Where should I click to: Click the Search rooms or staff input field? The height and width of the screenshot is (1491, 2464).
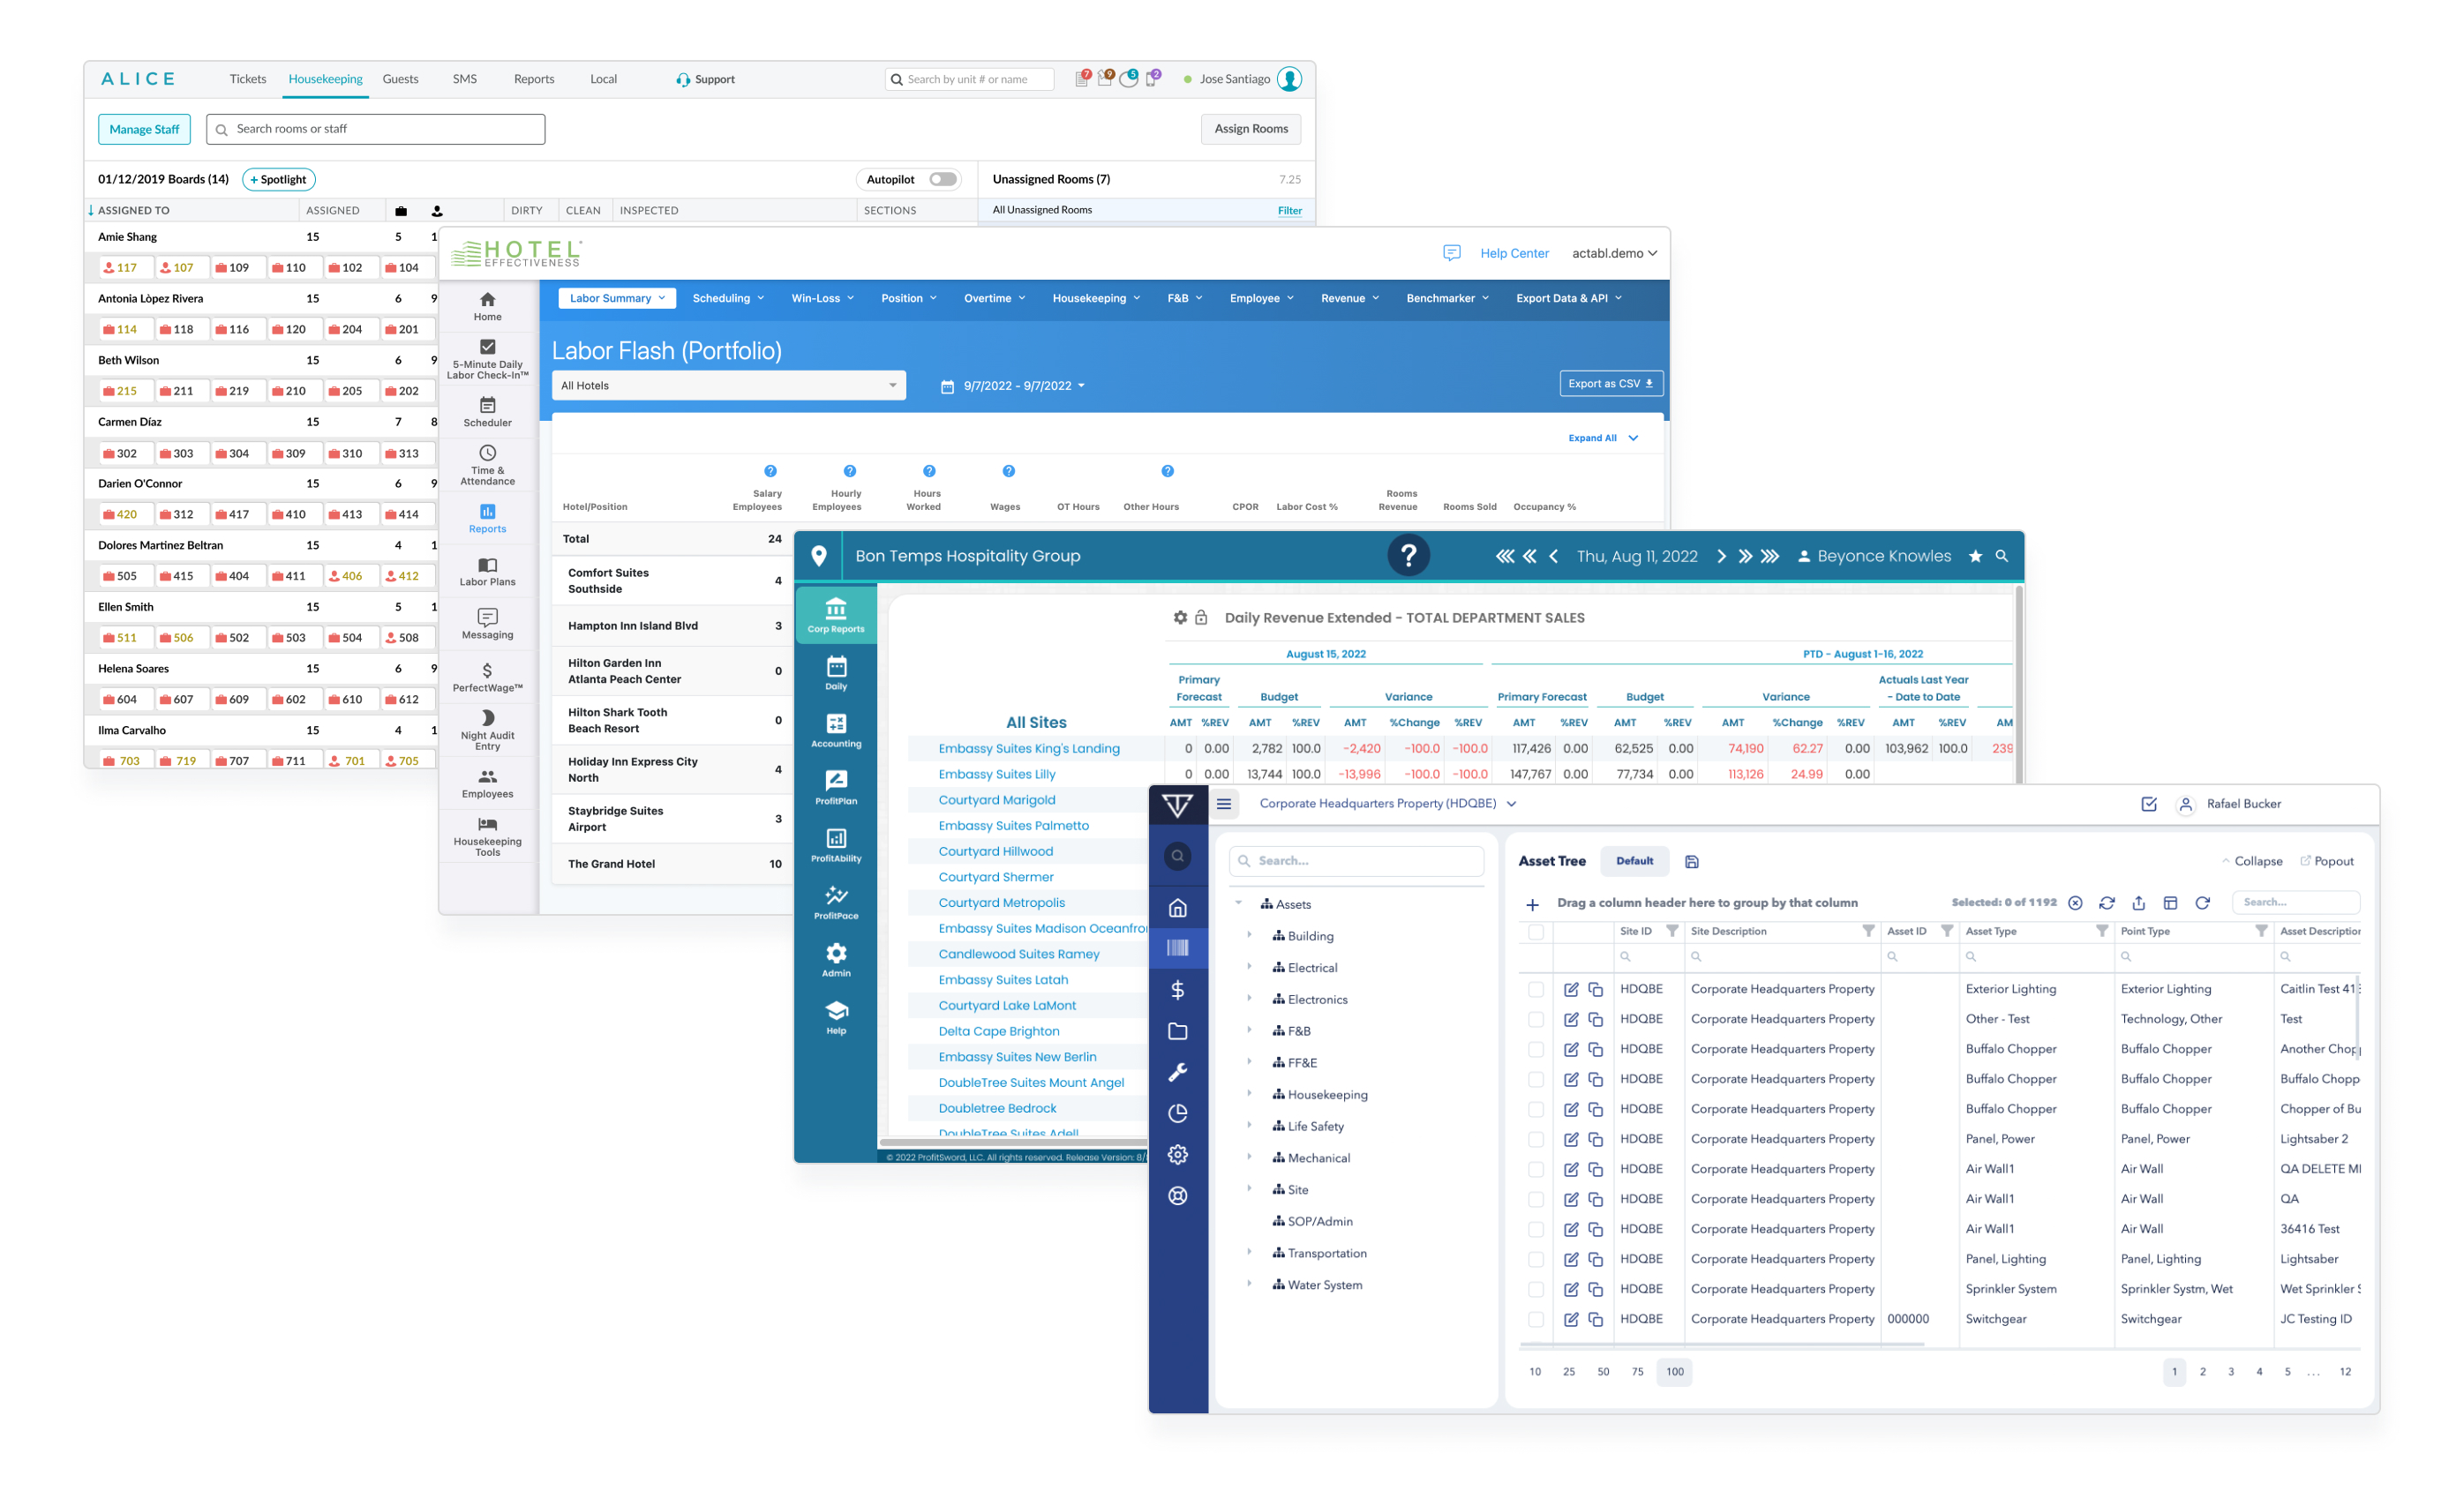(374, 128)
